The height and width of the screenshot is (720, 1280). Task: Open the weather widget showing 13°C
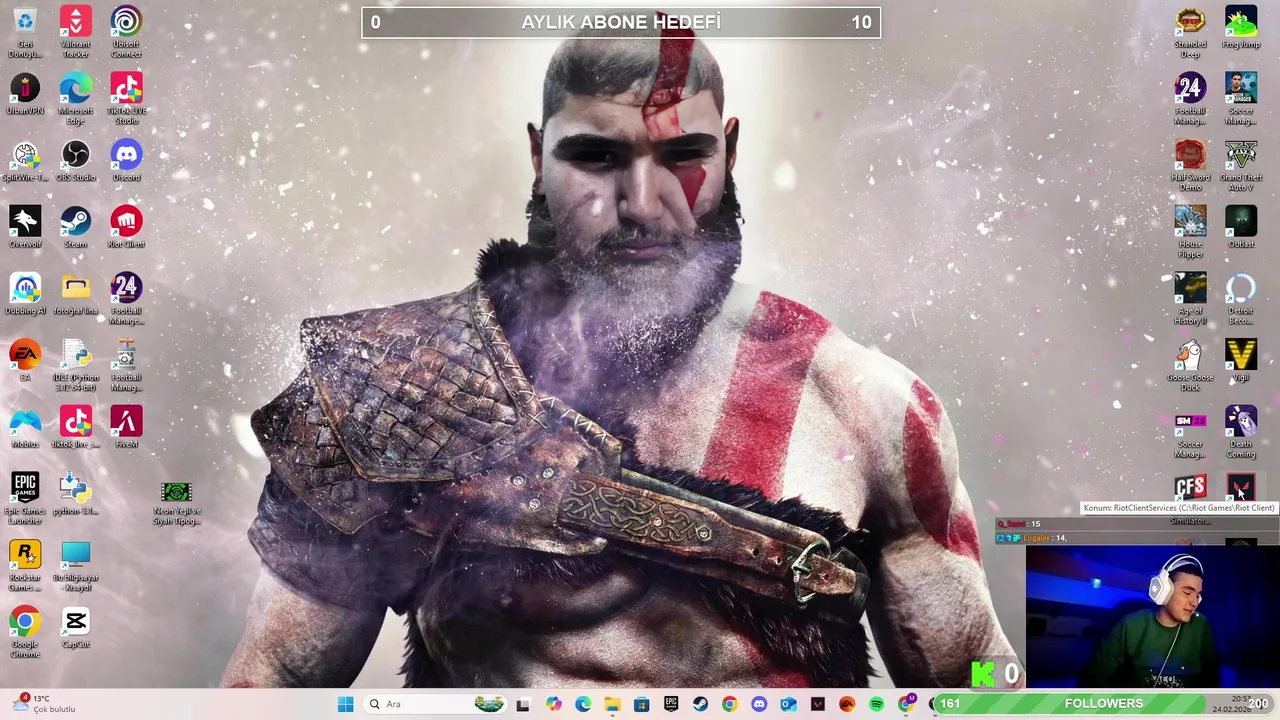[x=42, y=704]
